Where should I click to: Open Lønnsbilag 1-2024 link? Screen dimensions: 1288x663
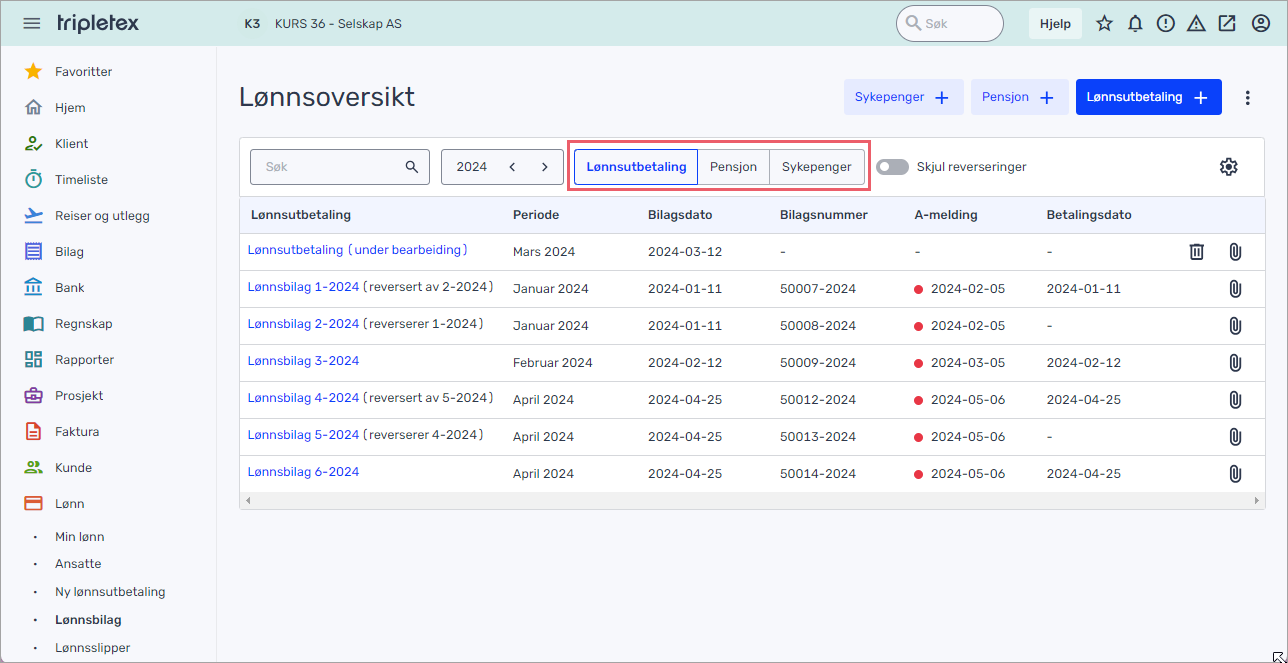point(303,287)
